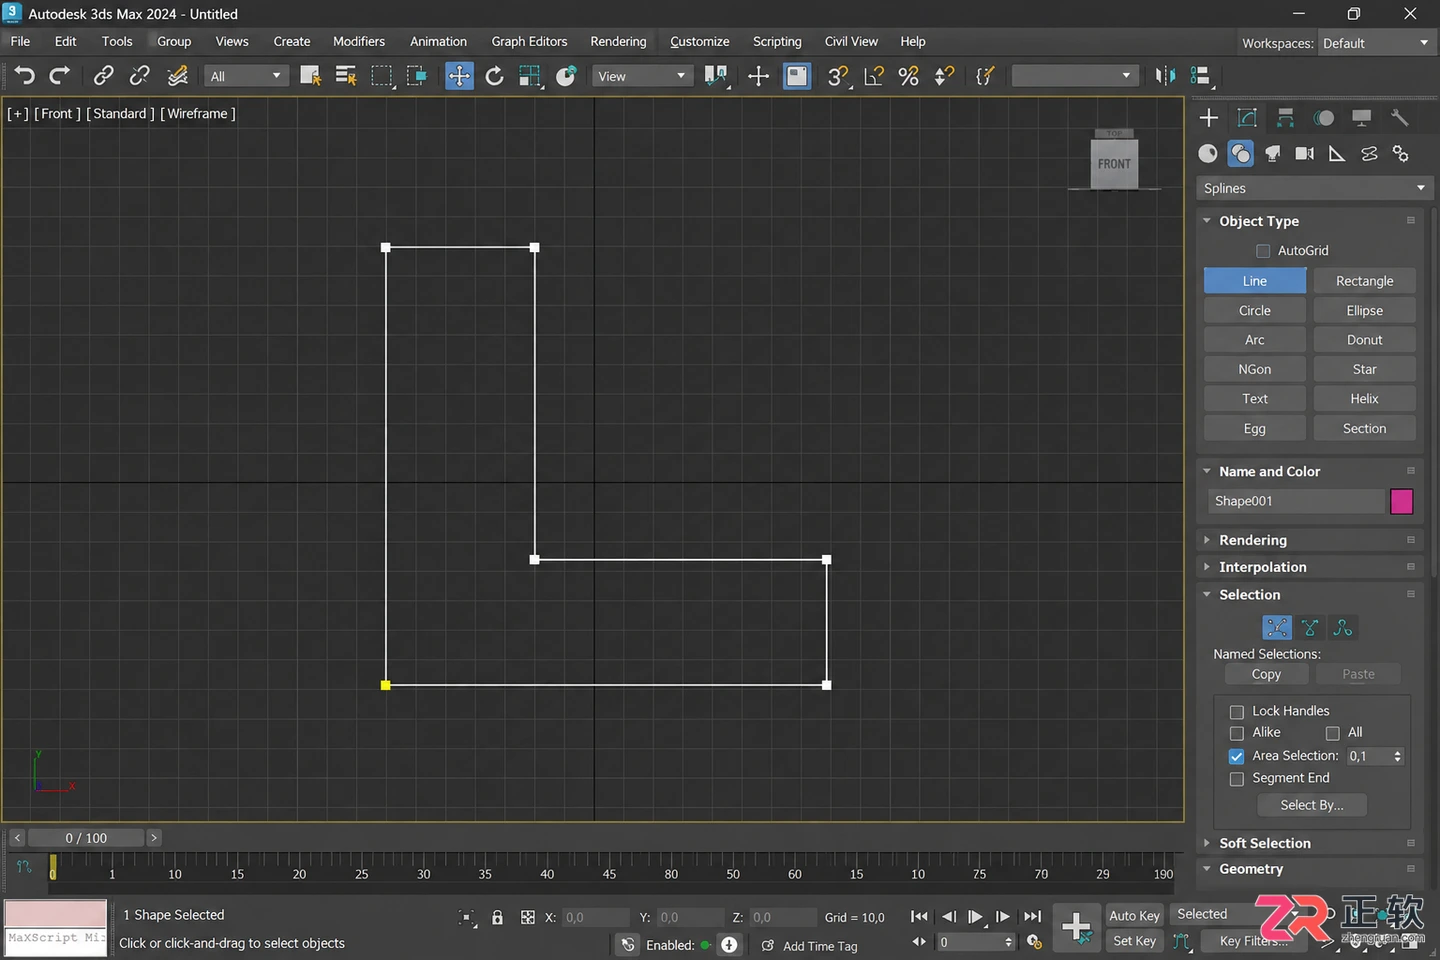Screen dimensions: 1440x960
Task: Switch to Spline sub-object selection icon
Action: 1343,628
